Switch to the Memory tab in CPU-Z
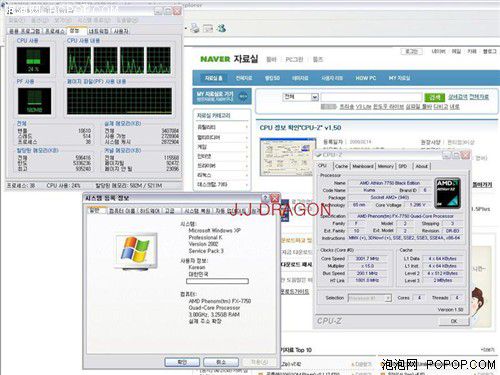Viewport: 500px width, 375px height. pos(386,166)
